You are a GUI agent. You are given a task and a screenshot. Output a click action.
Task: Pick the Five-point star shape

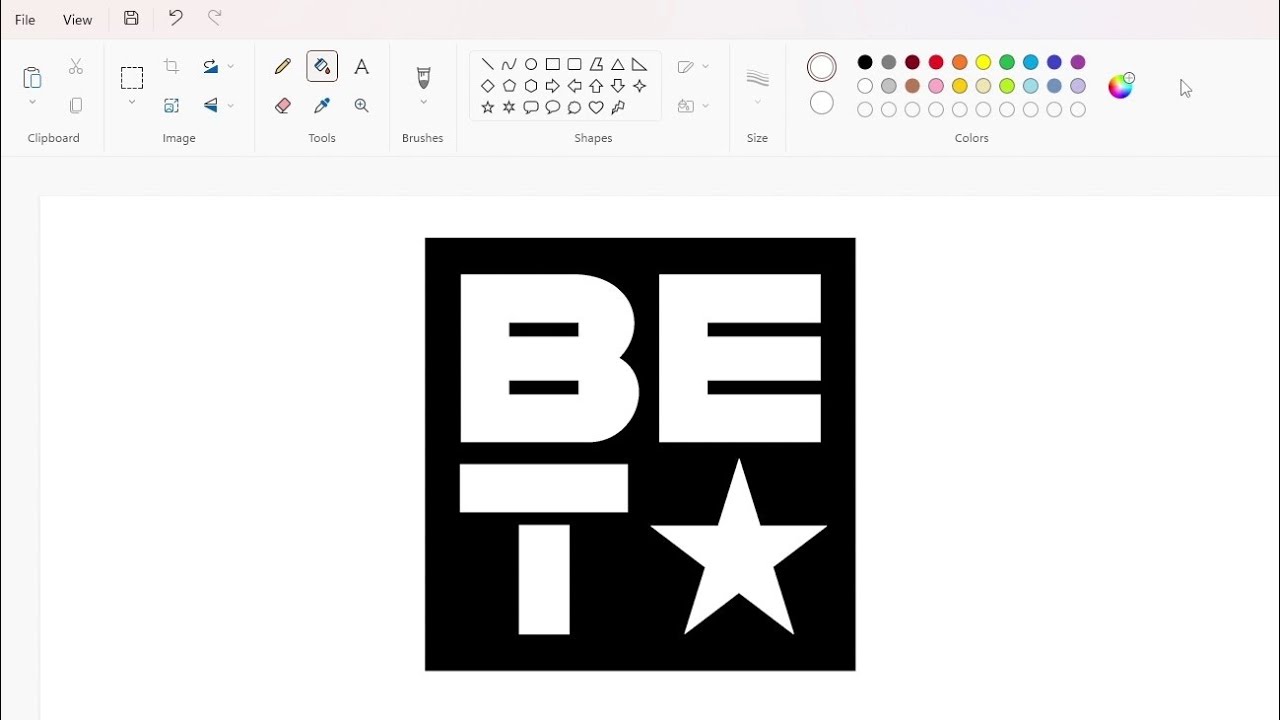[488, 107]
